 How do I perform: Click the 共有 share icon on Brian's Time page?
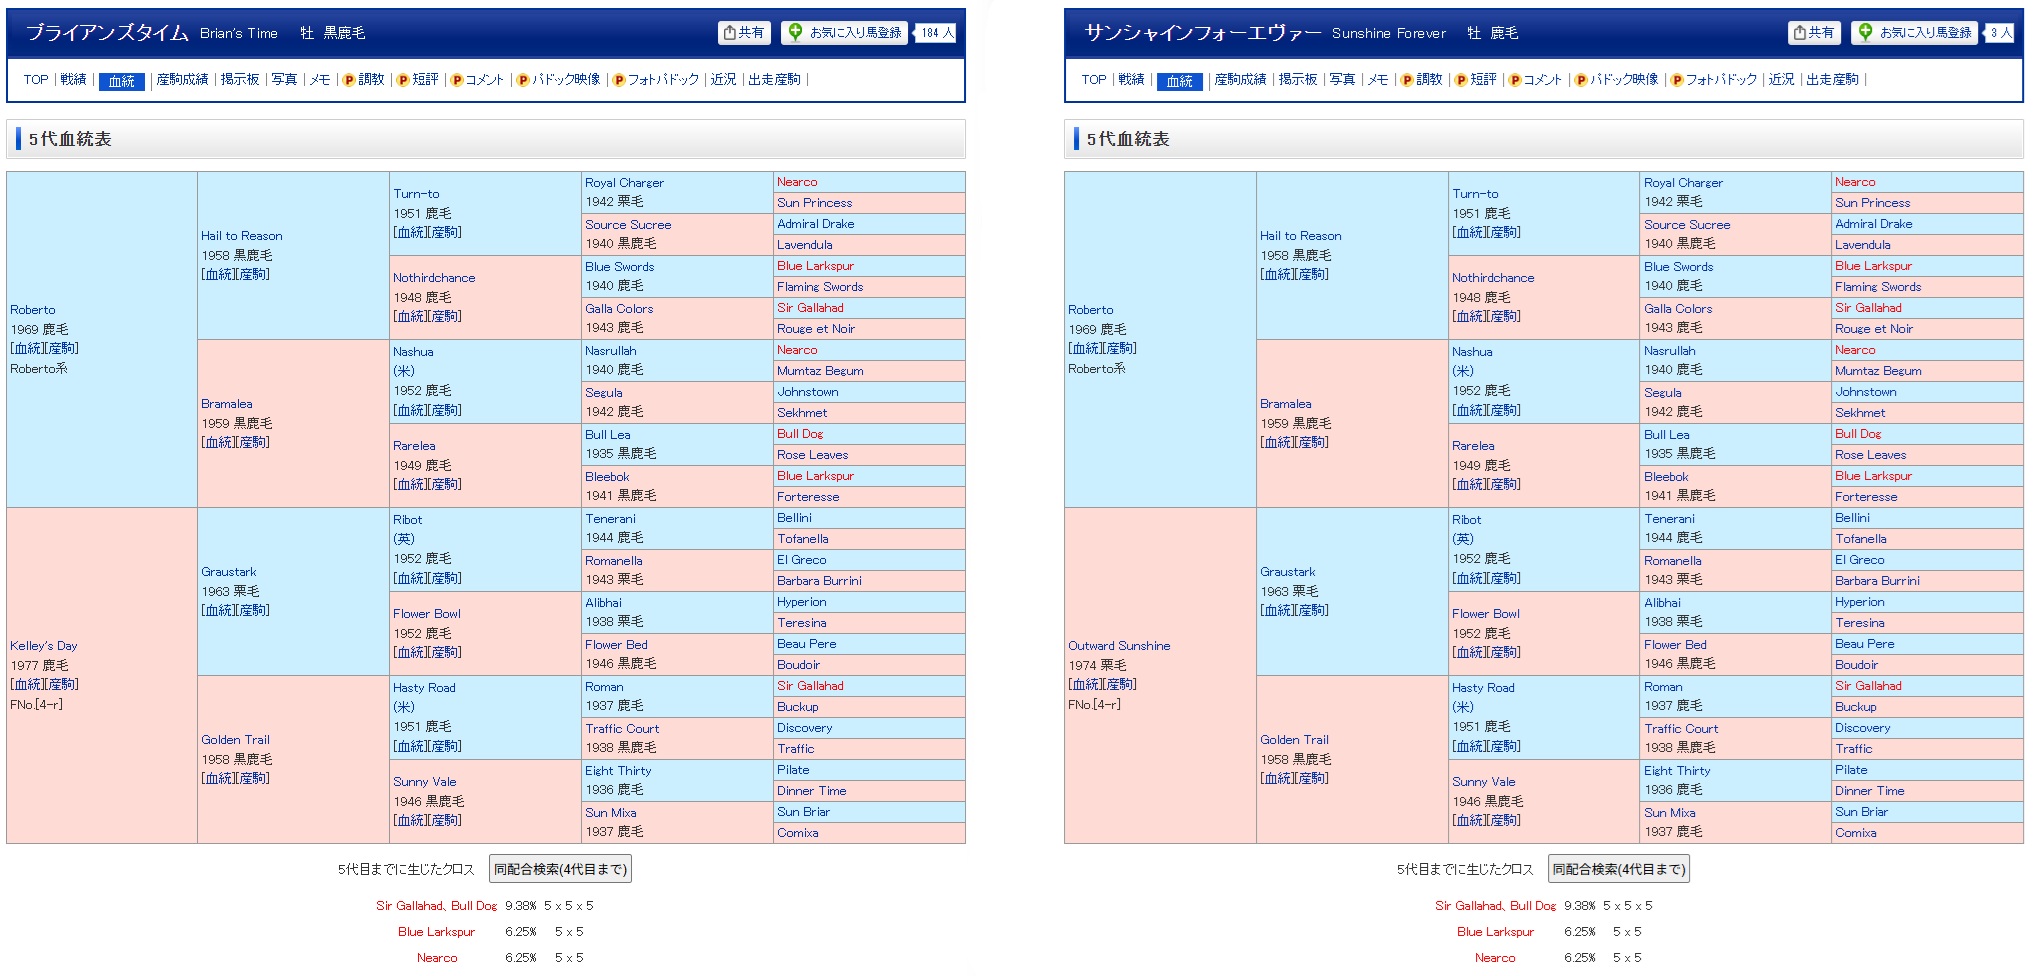coord(744,33)
